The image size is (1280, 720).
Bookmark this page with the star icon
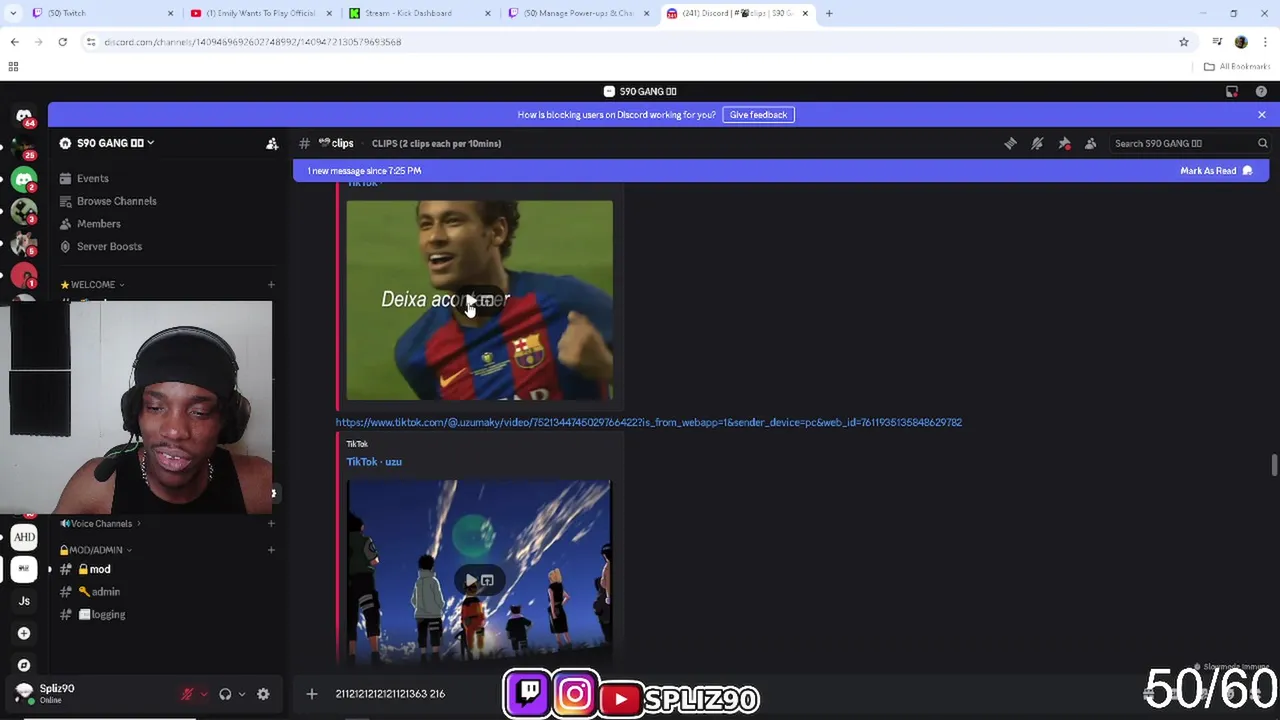pyautogui.click(x=1184, y=42)
